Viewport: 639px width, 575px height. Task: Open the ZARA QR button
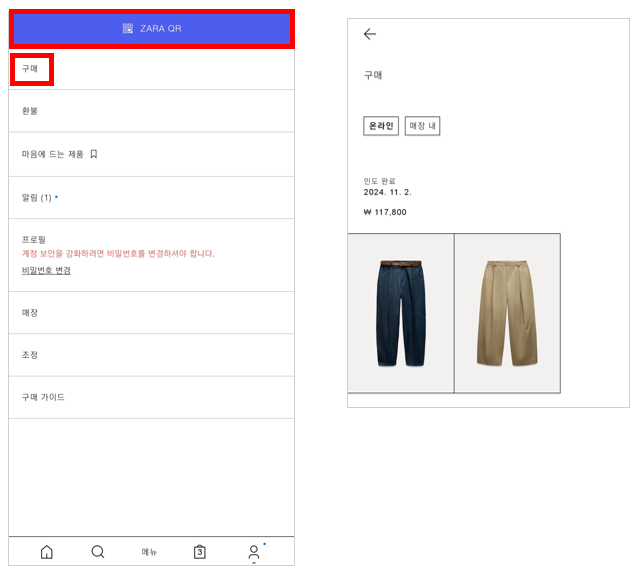[x=152, y=29]
